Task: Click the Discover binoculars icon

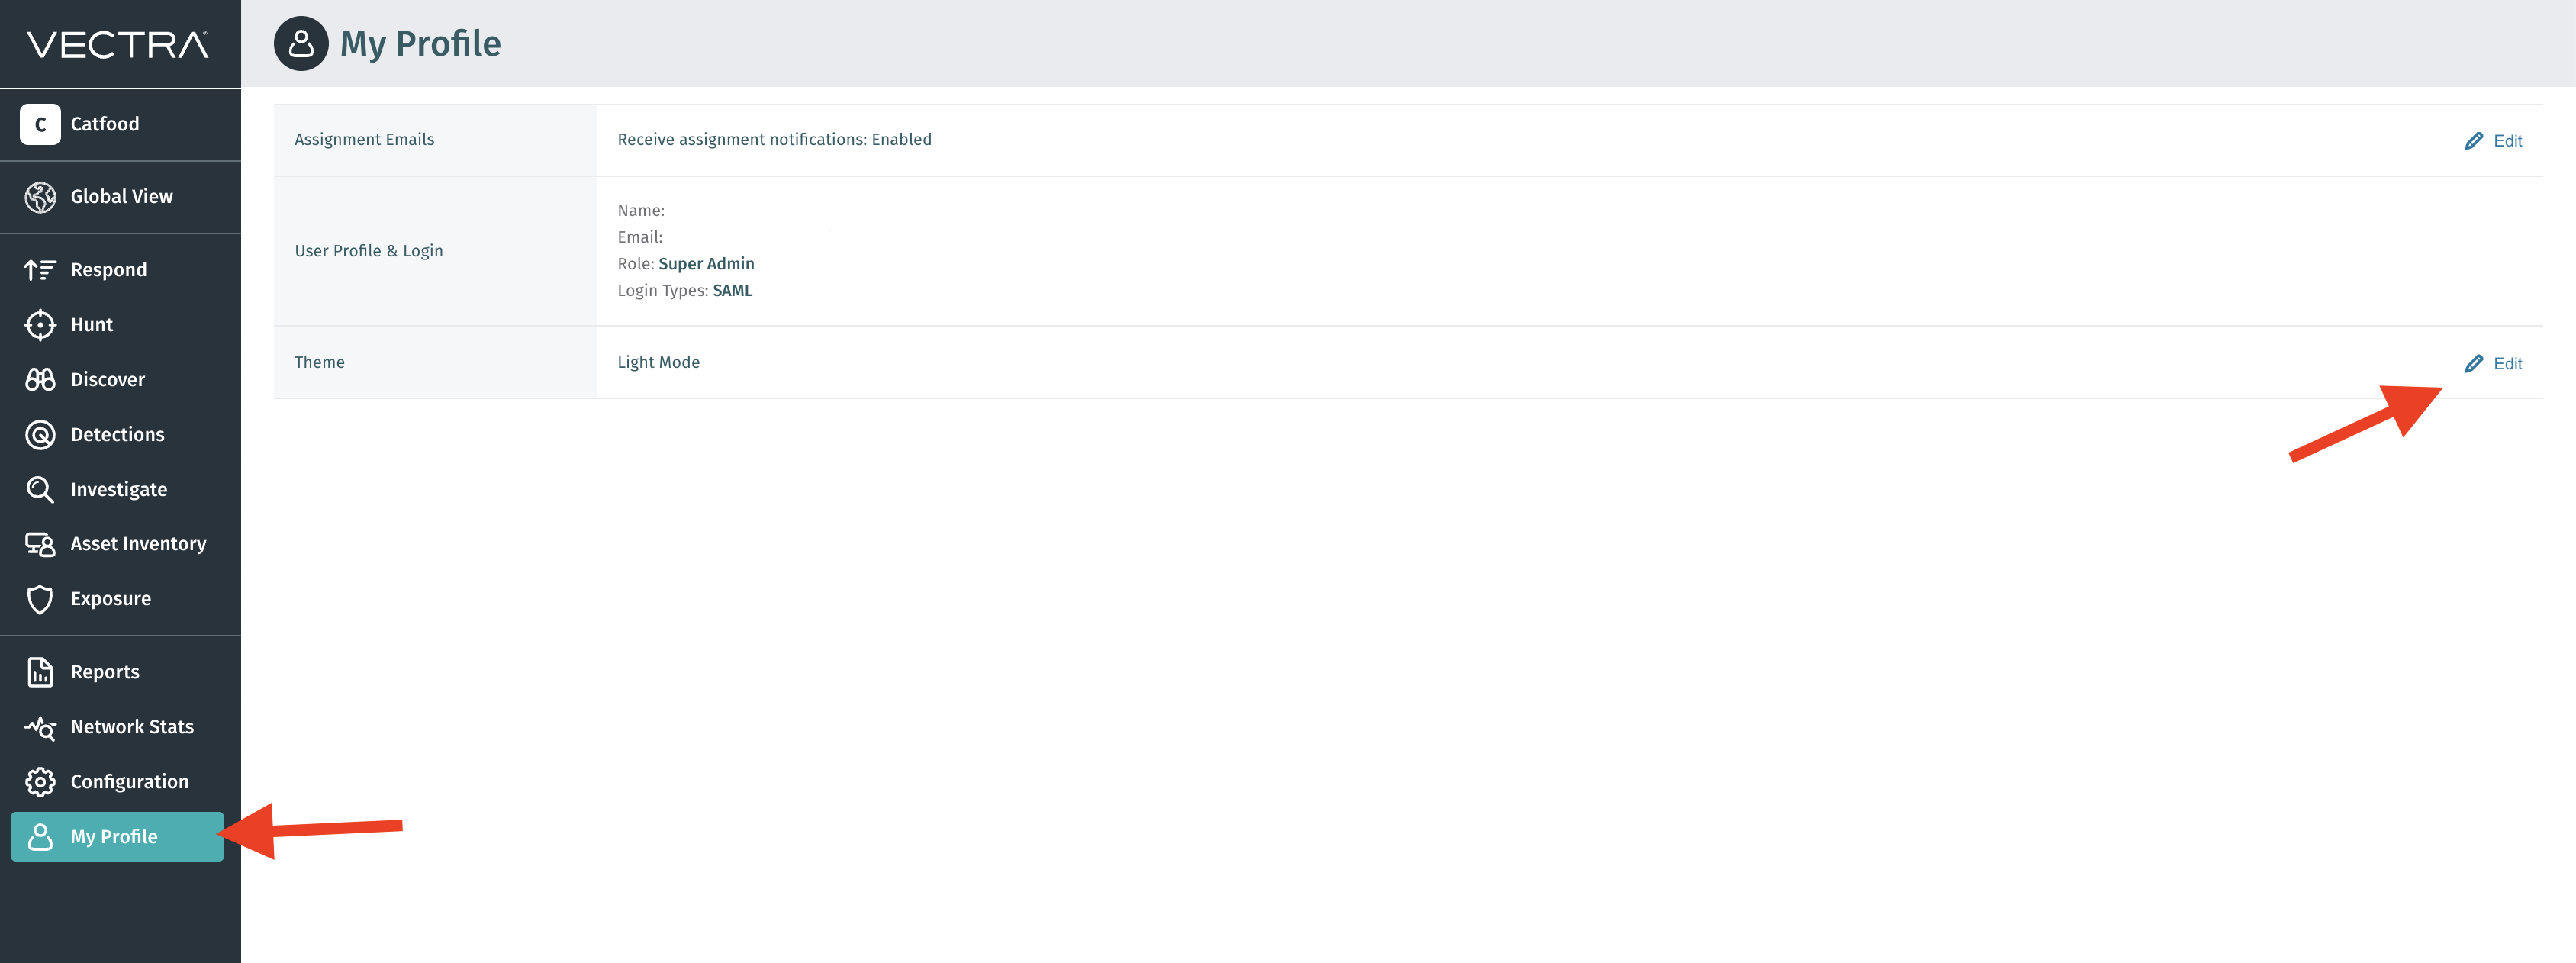Action: (40, 380)
